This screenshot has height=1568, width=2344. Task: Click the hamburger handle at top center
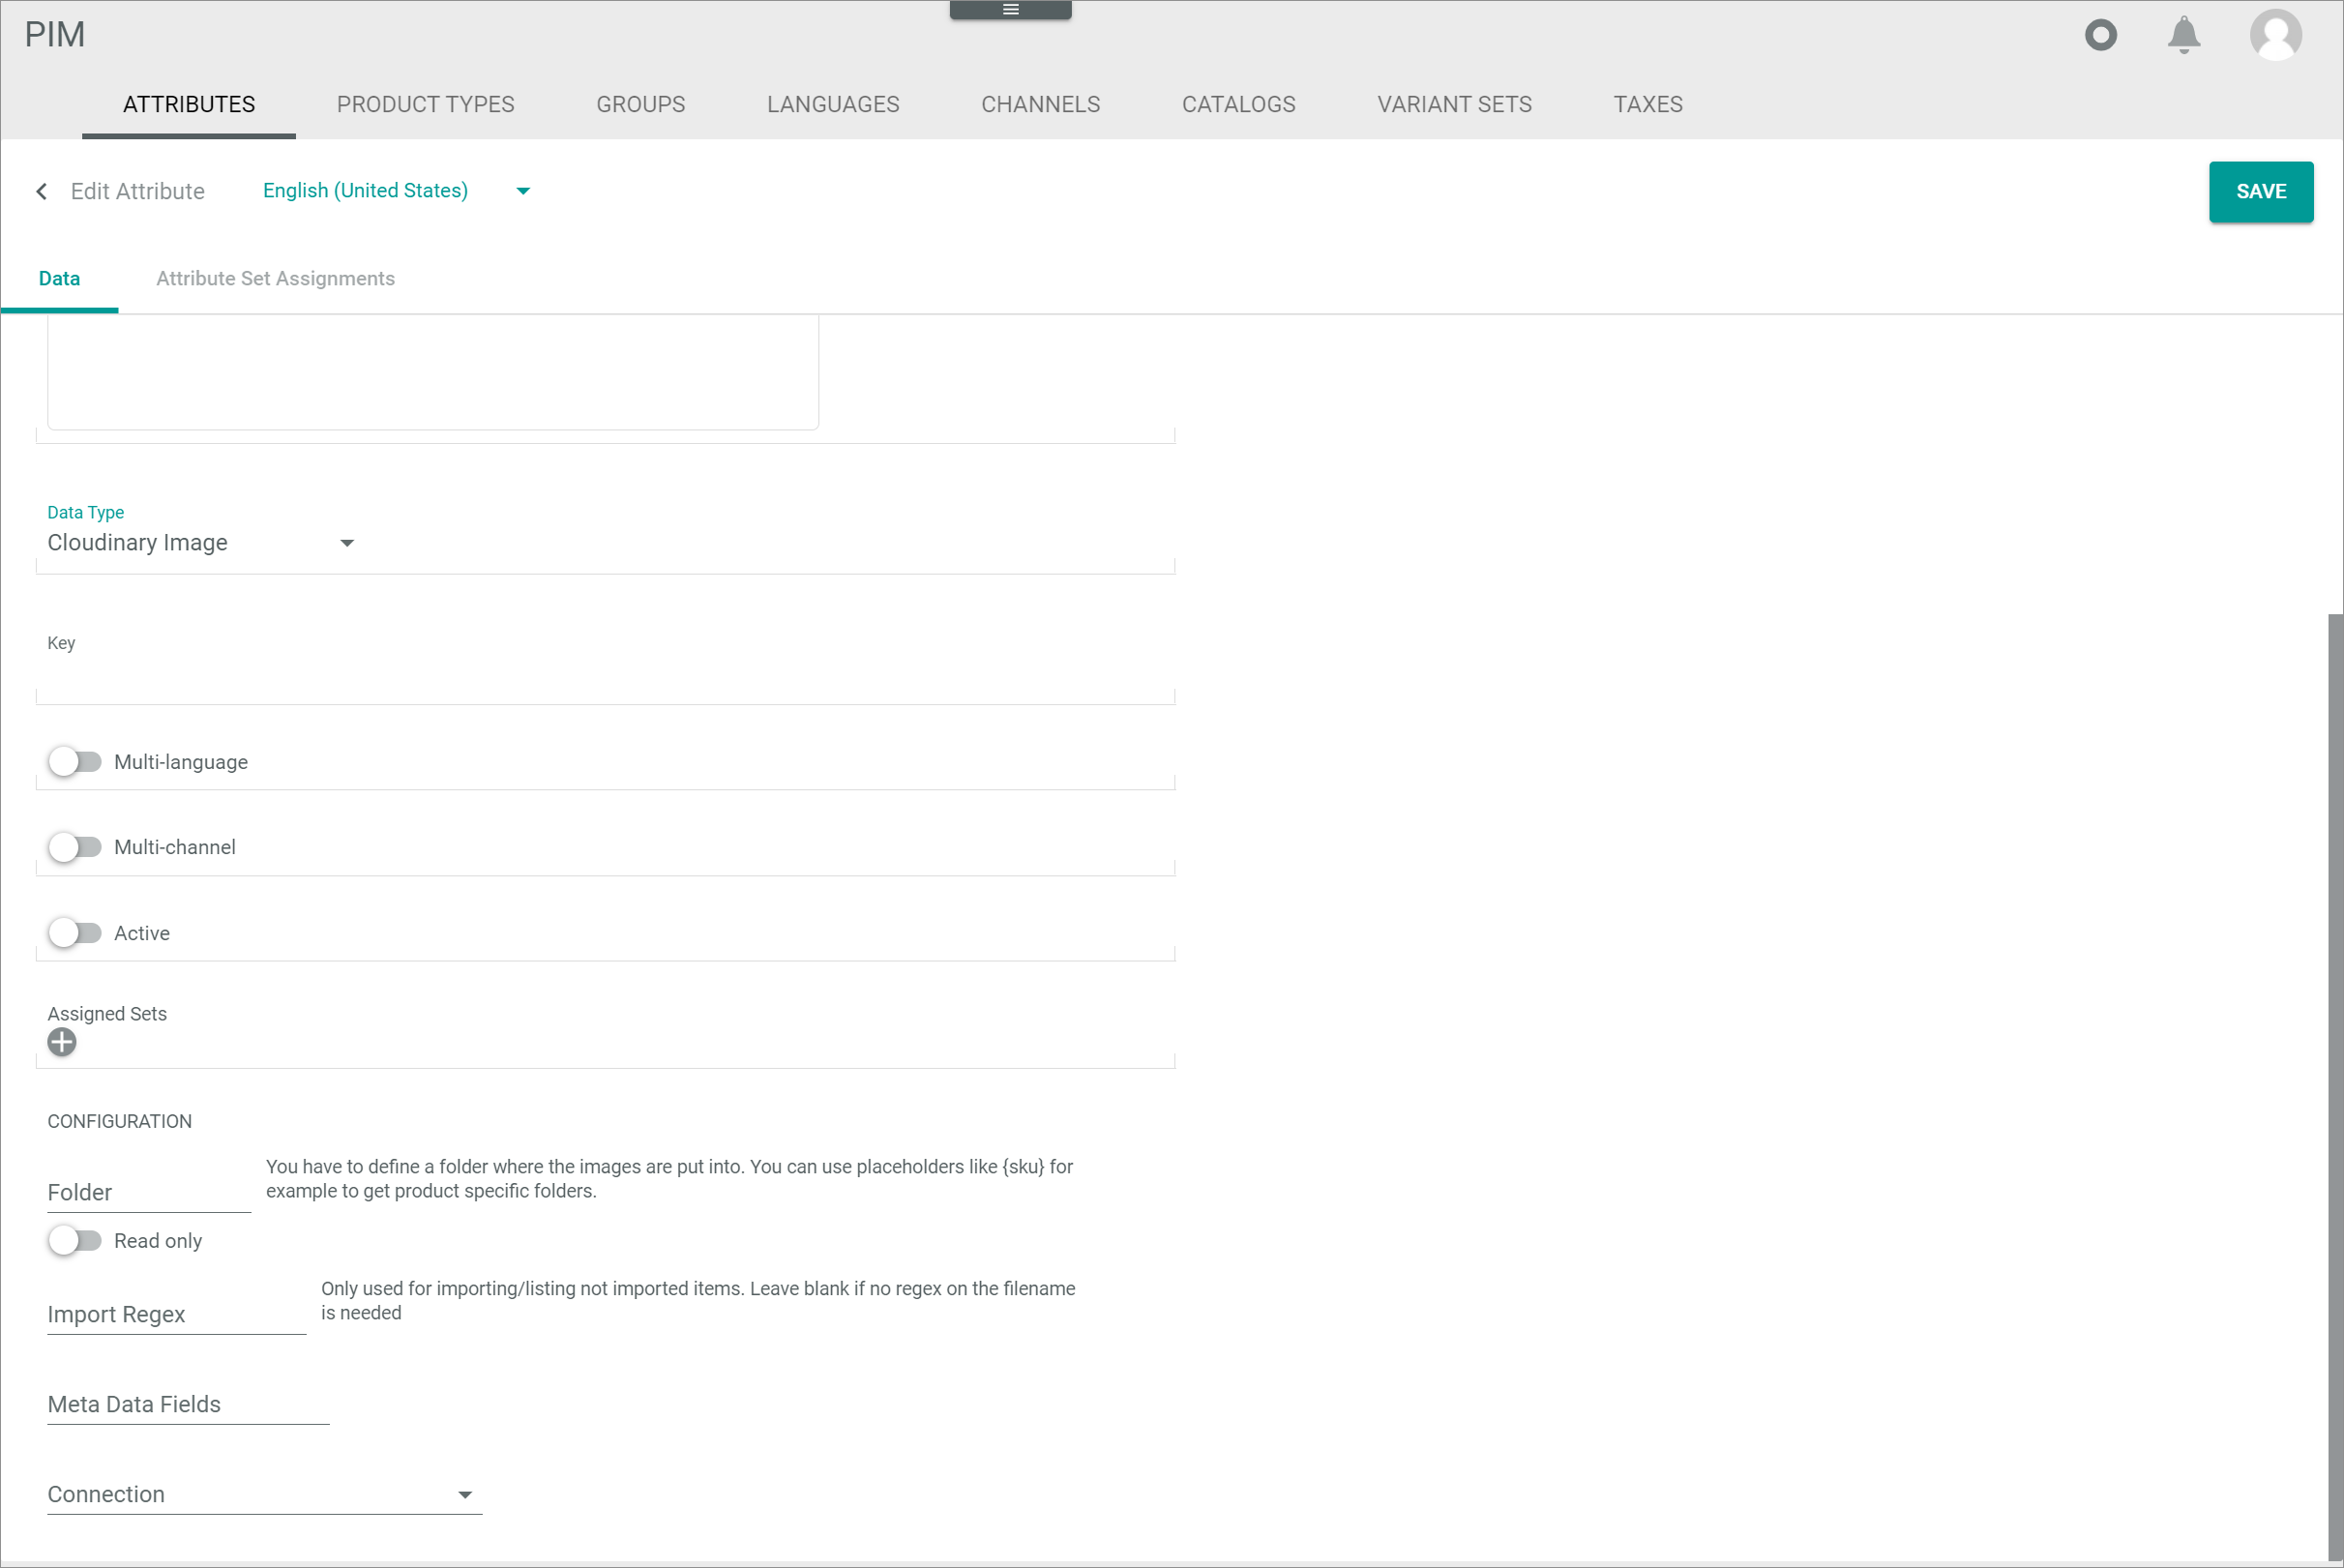[x=1010, y=9]
